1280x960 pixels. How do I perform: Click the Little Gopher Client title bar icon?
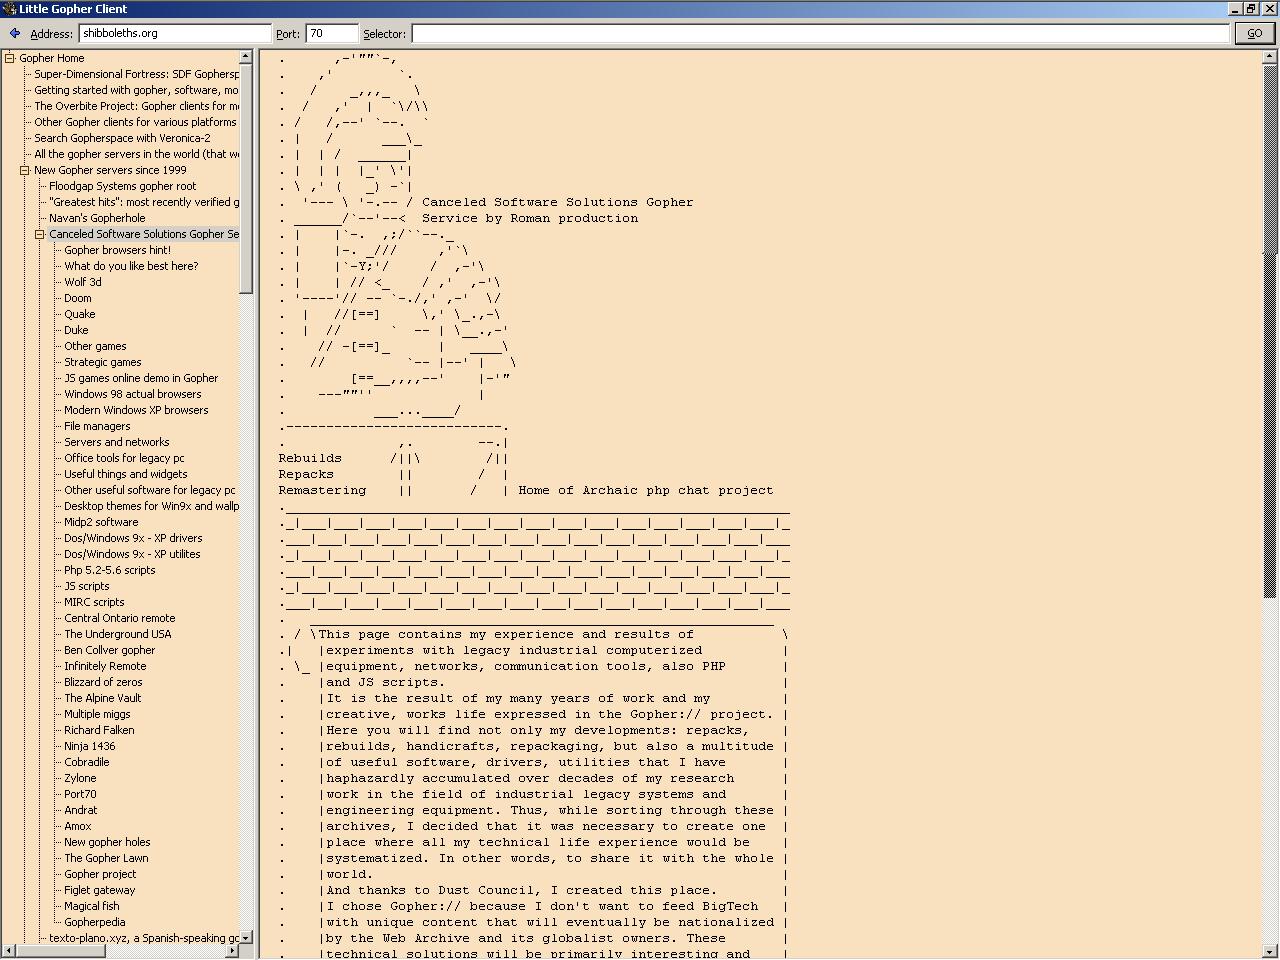coord(9,9)
